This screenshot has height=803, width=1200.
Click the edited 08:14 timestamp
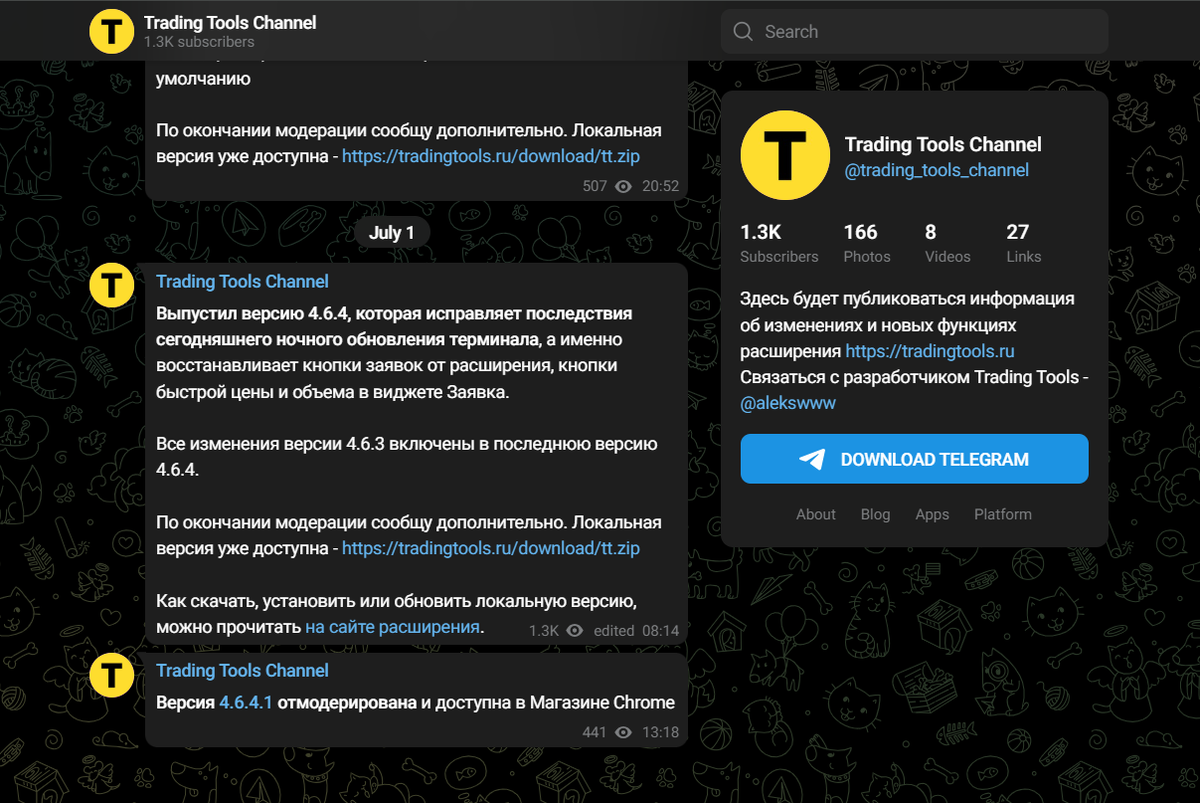tap(636, 631)
